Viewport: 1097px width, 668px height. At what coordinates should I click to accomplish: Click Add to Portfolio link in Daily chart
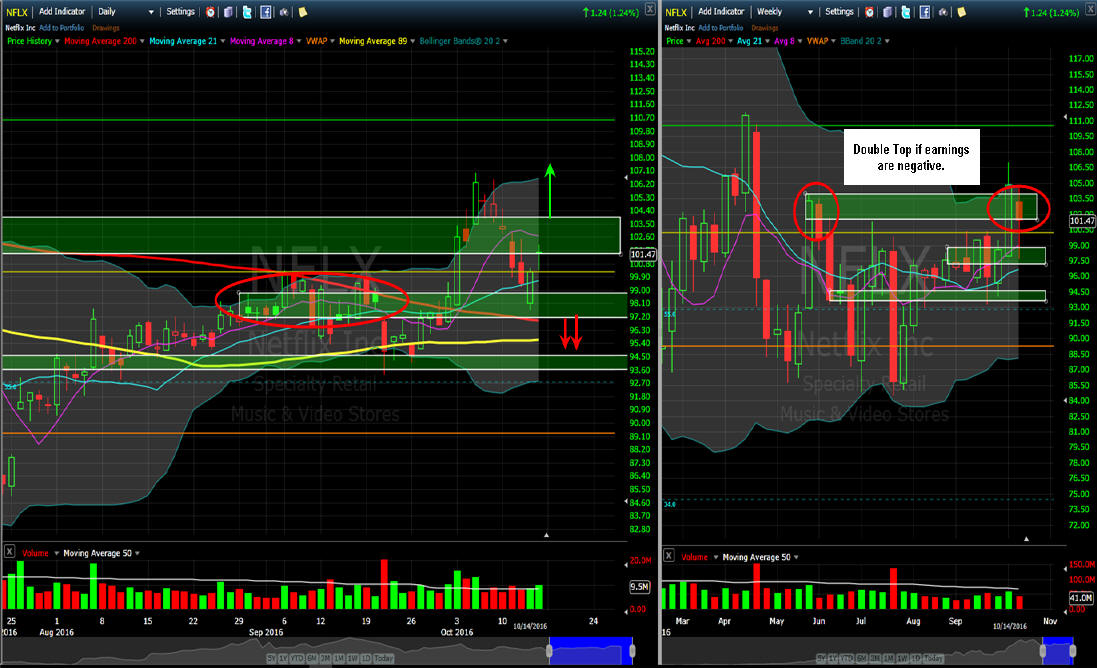(x=62, y=28)
